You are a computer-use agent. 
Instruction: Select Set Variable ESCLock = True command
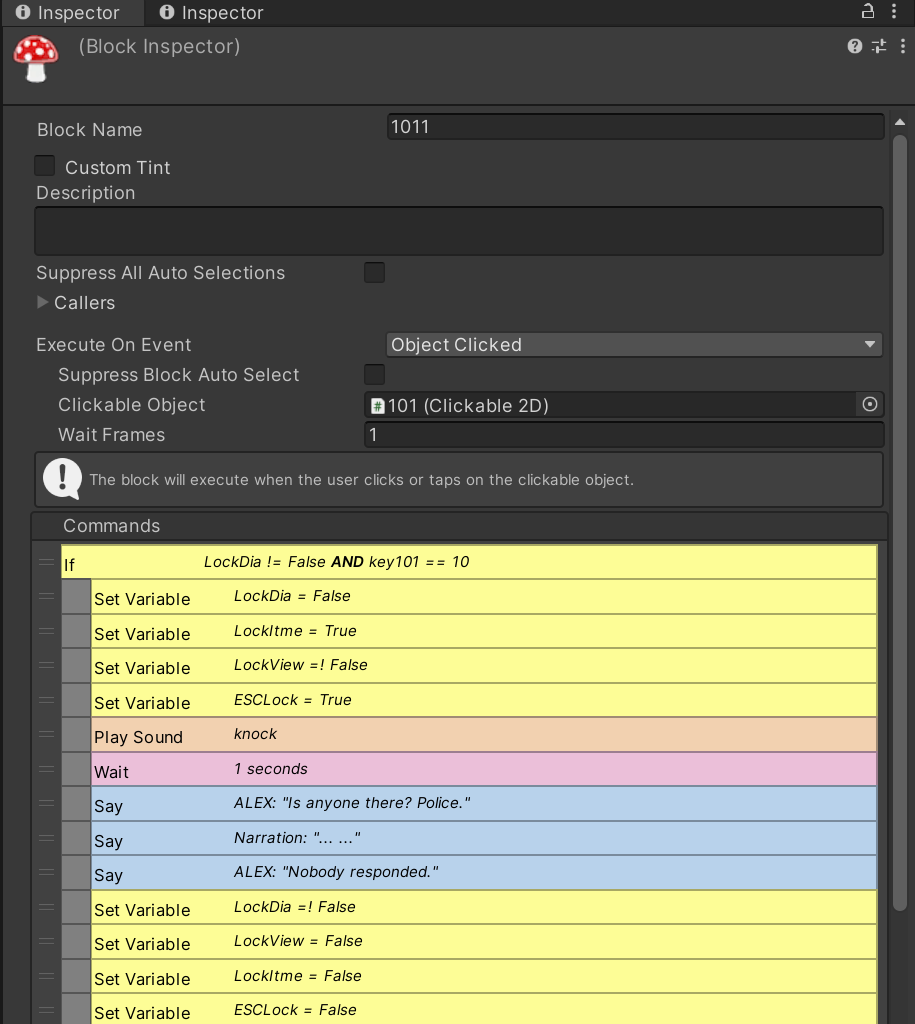[483, 700]
